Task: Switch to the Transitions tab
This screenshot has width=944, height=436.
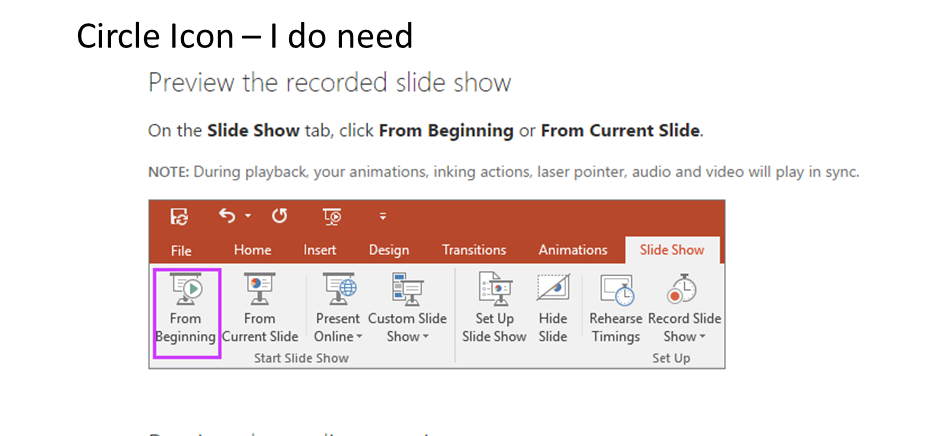Action: point(474,250)
